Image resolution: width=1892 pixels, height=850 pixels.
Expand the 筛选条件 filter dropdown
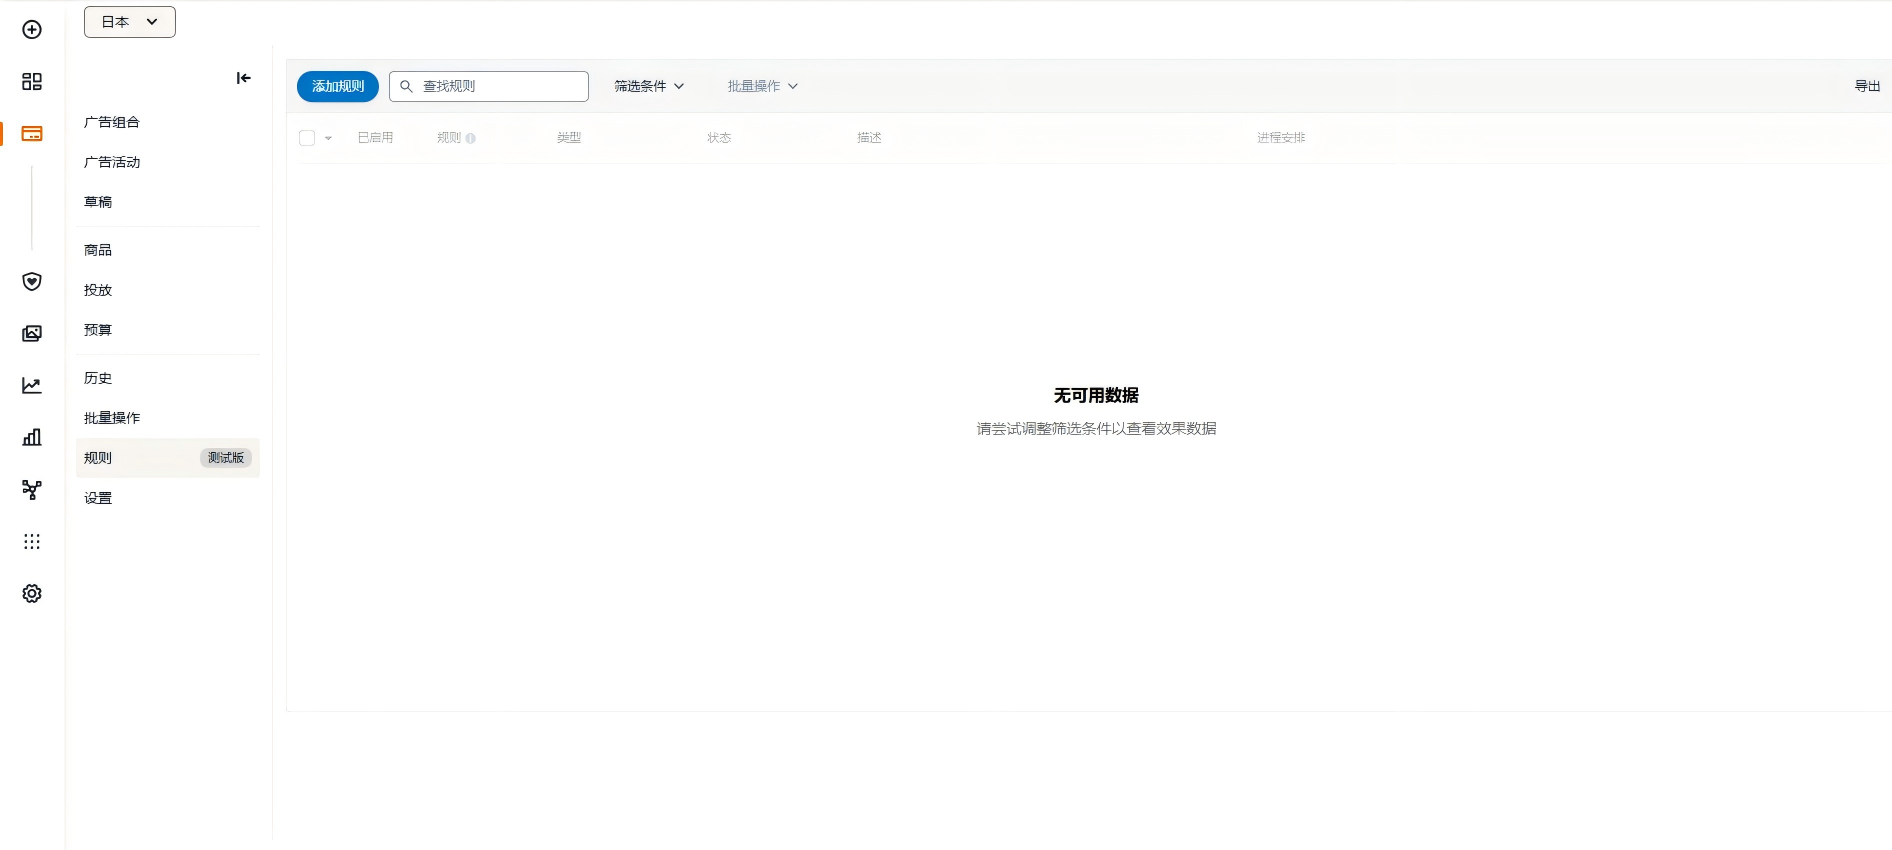pyautogui.click(x=649, y=86)
